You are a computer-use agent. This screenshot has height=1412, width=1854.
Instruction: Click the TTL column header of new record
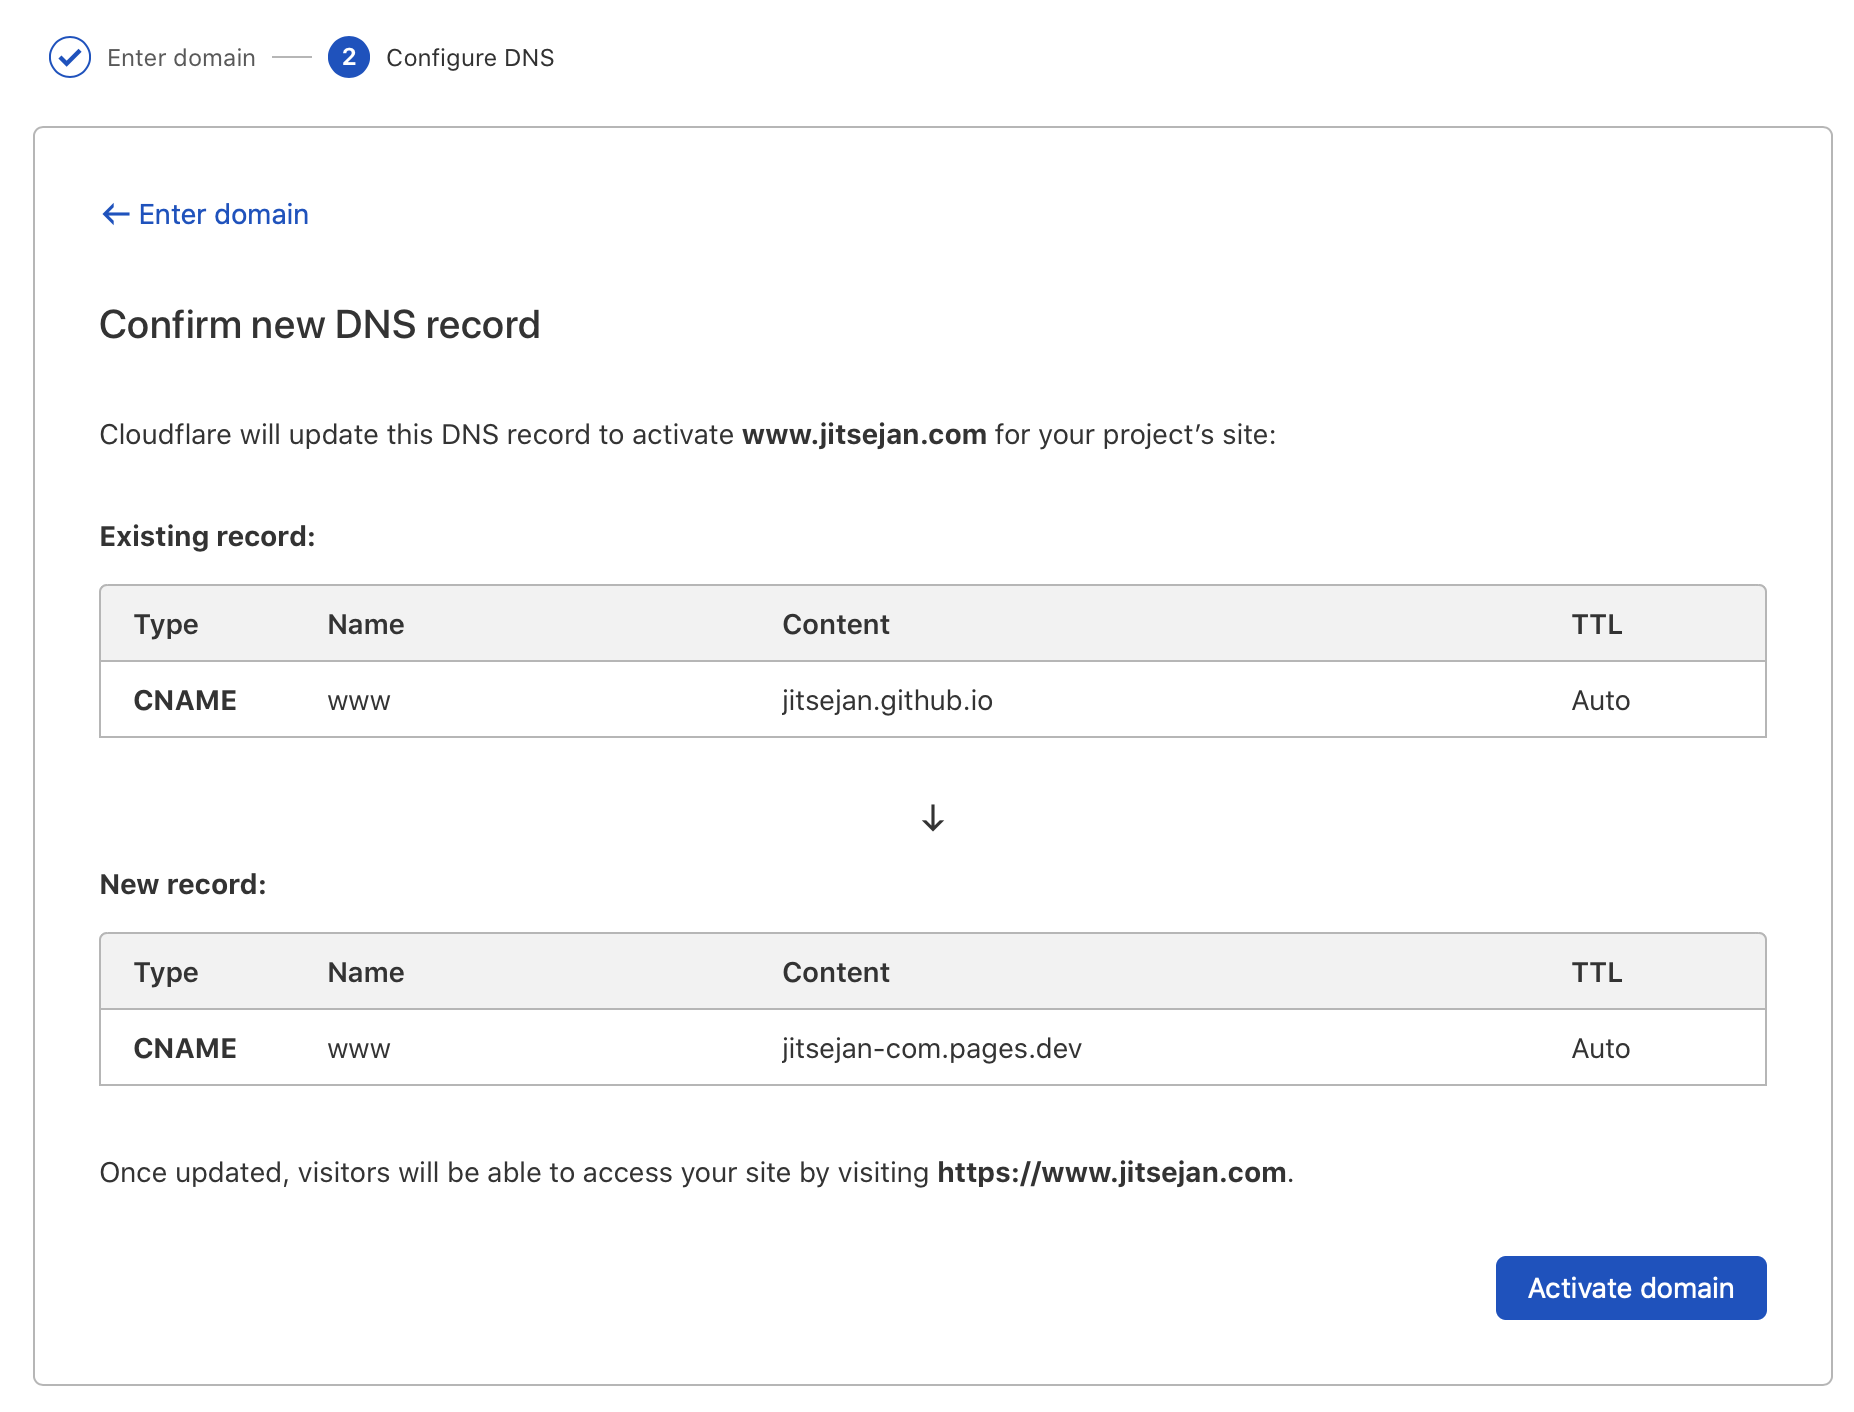coord(1596,972)
